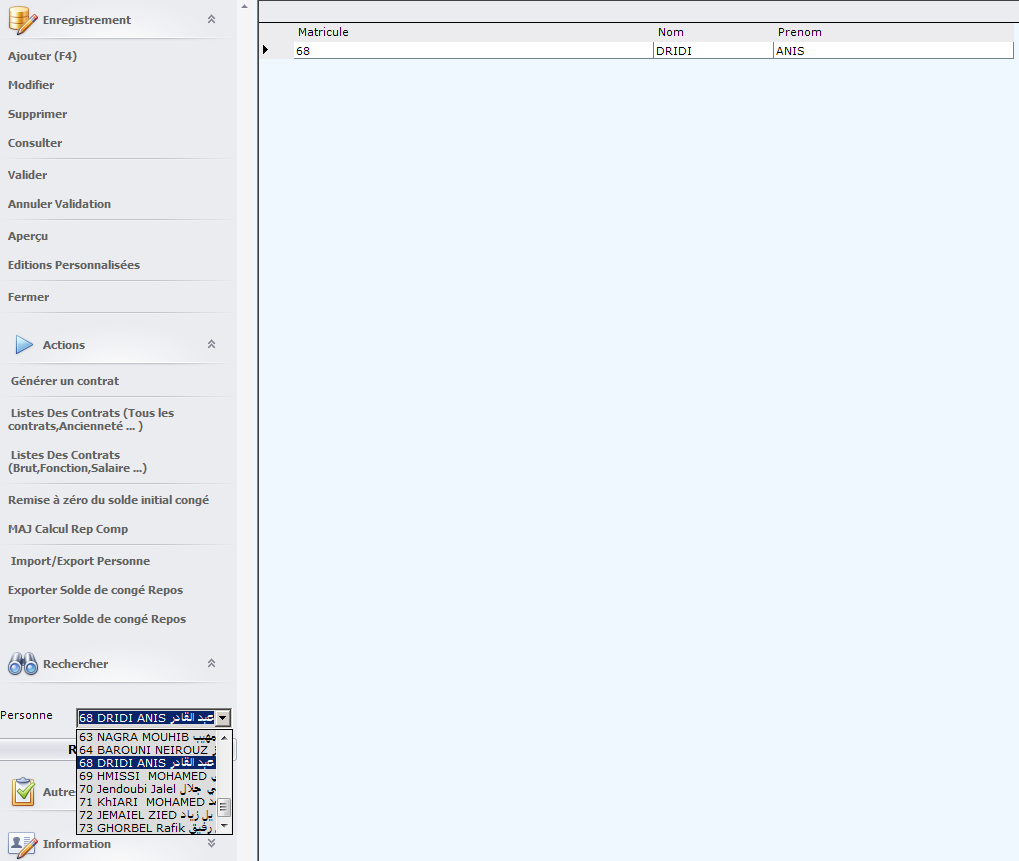Screen dimensions: 1019x861
Task: Open Consulter option
Action: point(35,143)
